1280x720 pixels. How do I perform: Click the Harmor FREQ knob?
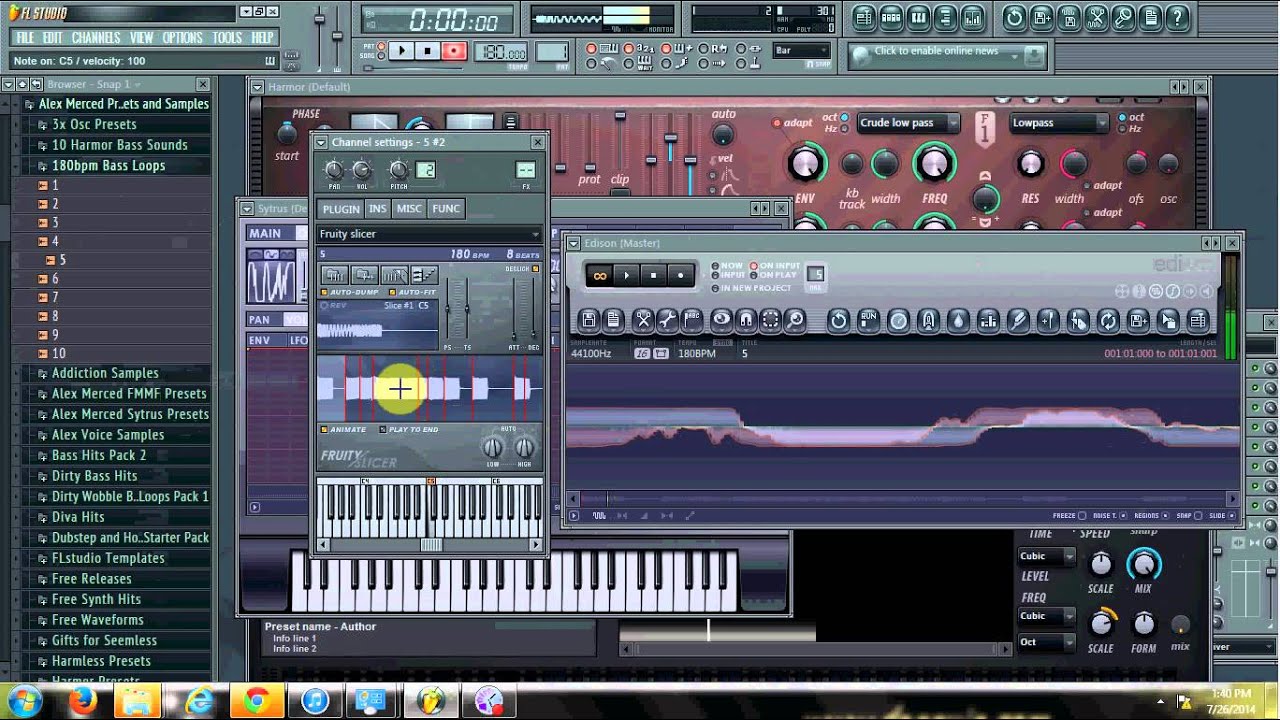(933, 163)
